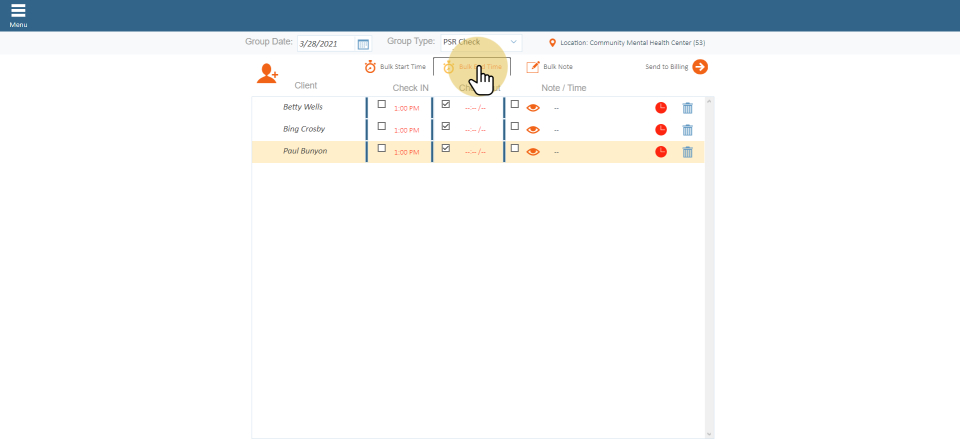Click the red clock icon for Bing Crosby
The width and height of the screenshot is (960, 442).
click(661, 130)
